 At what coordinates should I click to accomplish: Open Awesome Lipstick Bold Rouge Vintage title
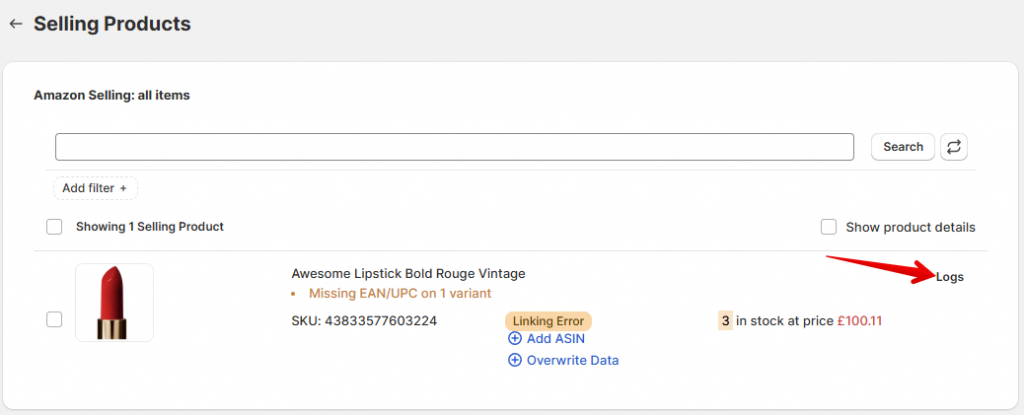coord(408,274)
